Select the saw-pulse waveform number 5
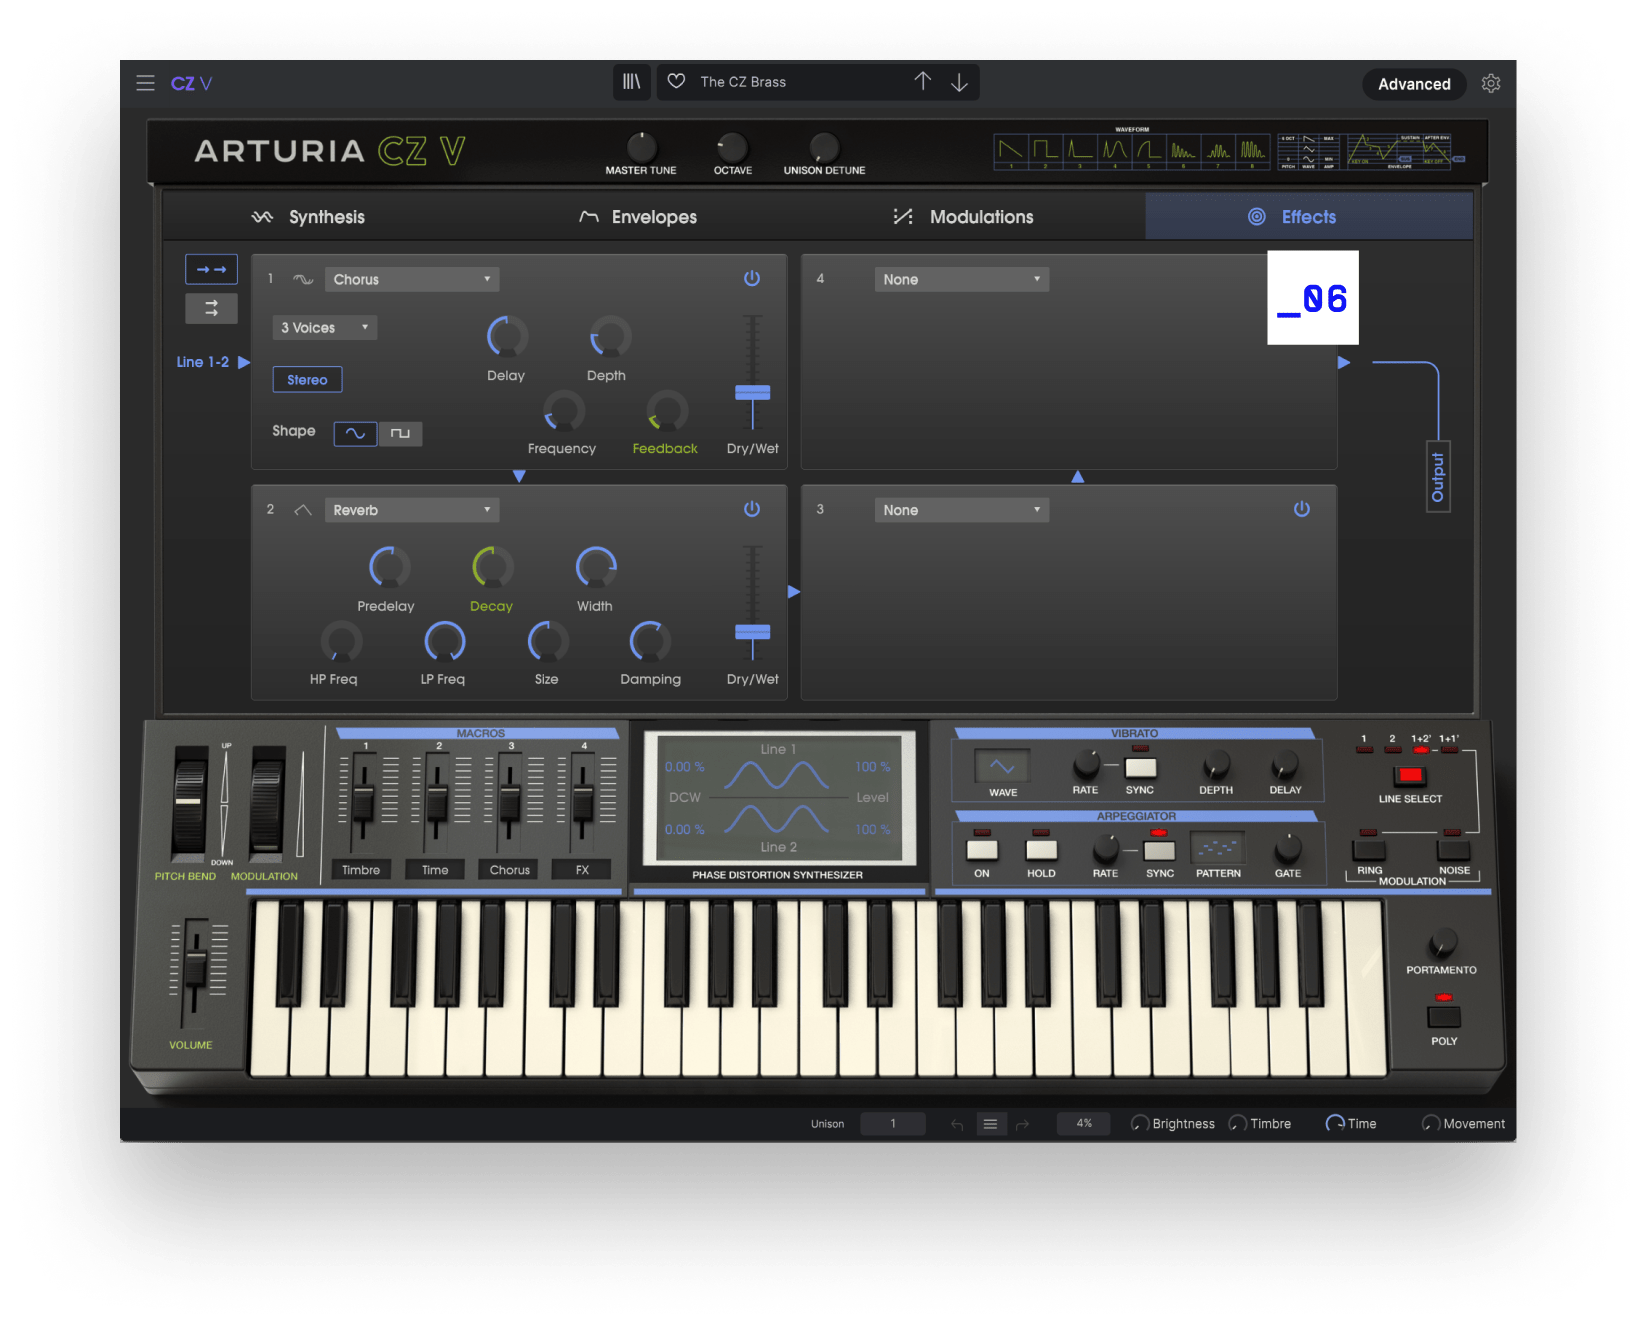Screen dimensions: 1637x1324 pos(1148,151)
